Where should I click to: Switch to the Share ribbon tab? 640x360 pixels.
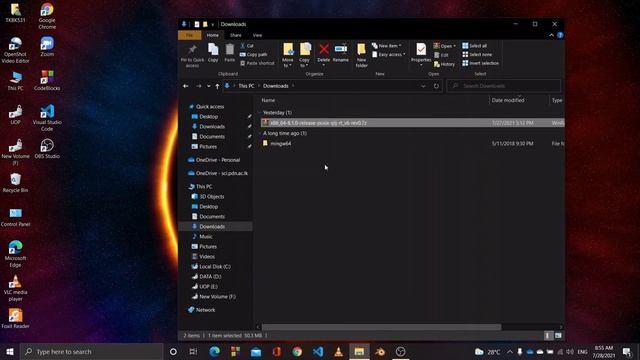click(236, 36)
